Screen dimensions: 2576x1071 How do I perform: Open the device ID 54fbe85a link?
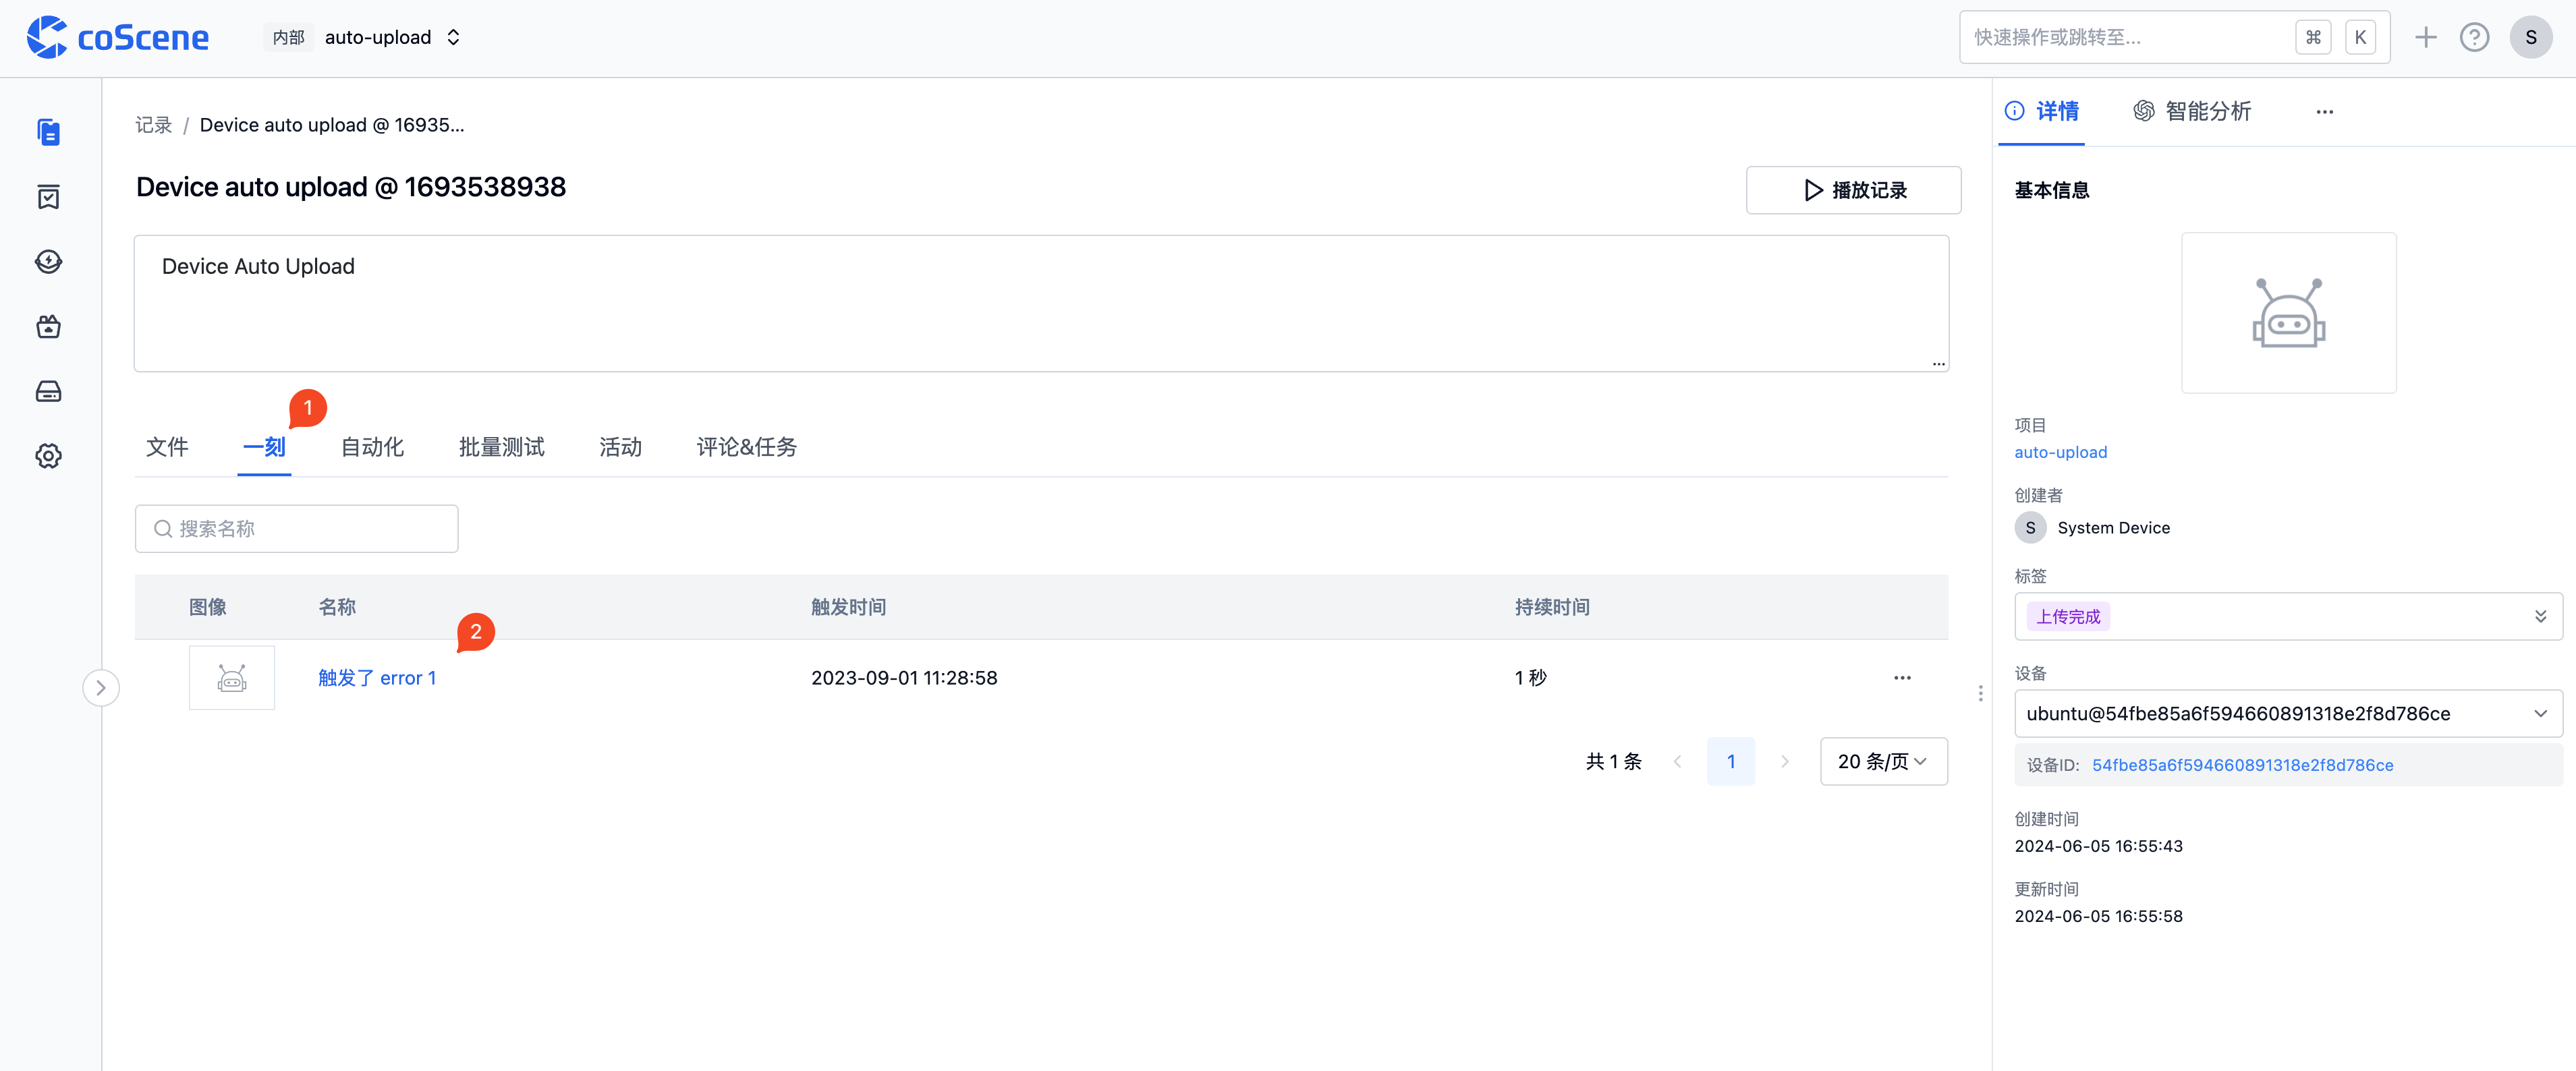coord(2242,765)
